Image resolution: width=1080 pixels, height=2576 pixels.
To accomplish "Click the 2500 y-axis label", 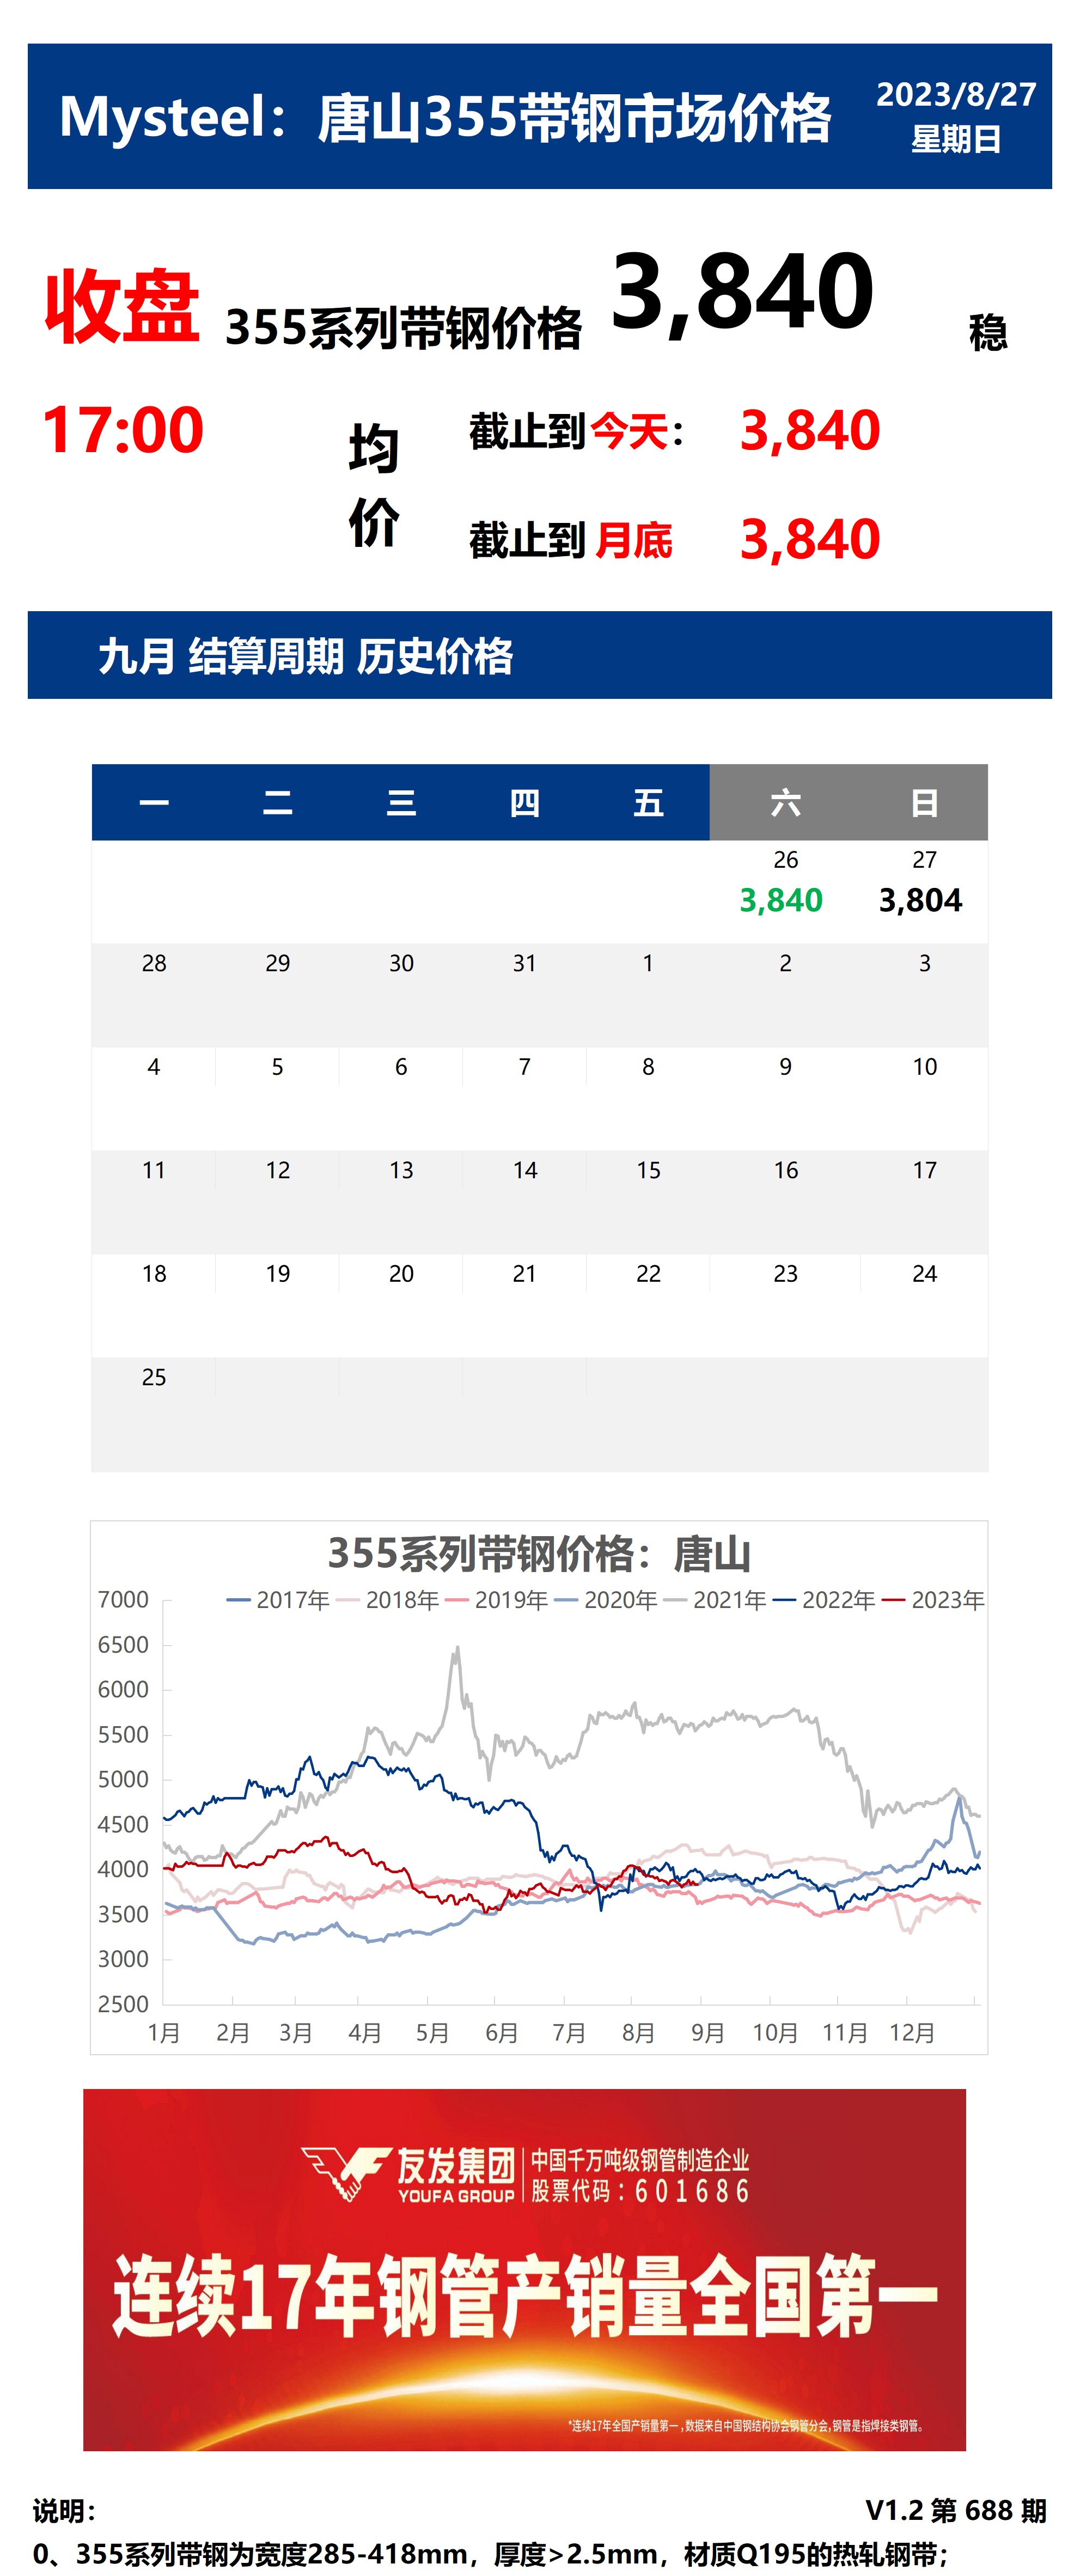I will [123, 2004].
